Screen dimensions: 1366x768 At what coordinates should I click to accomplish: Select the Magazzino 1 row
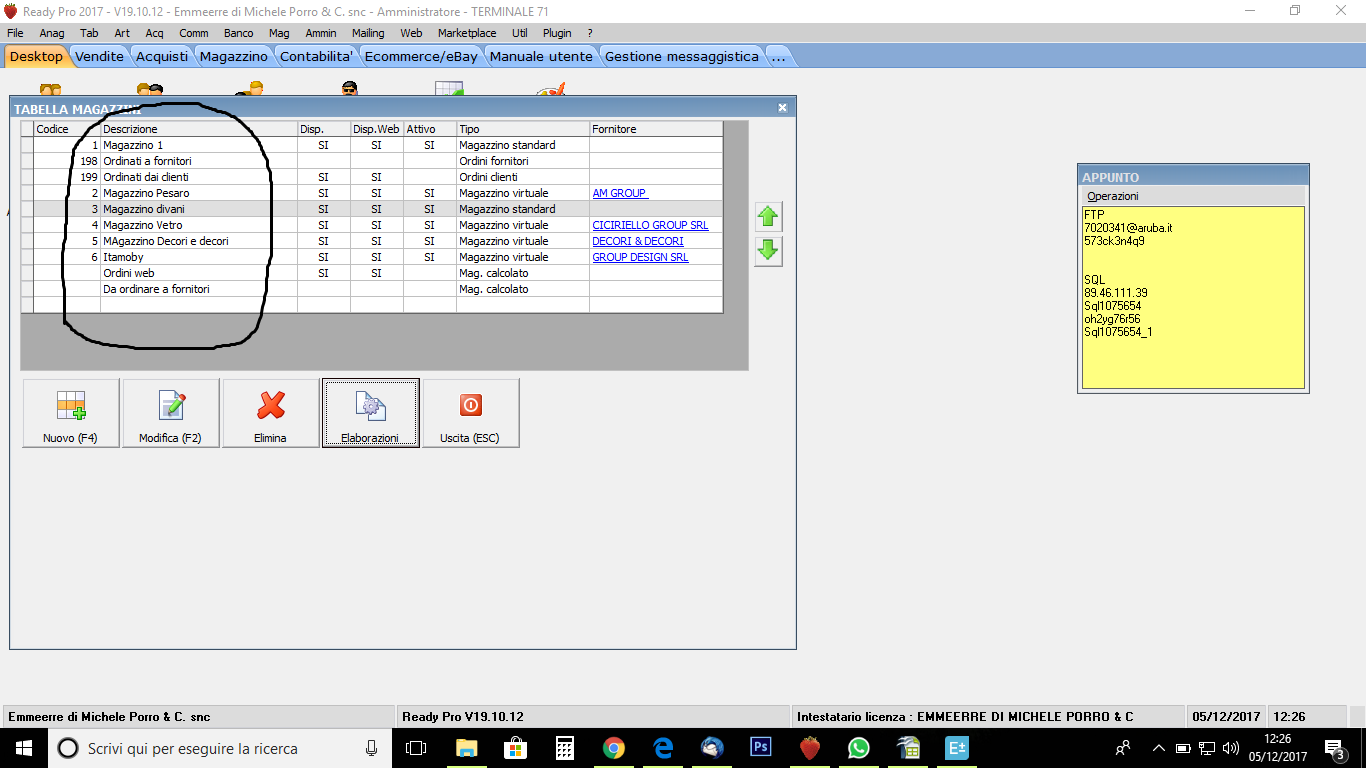click(x=372, y=145)
